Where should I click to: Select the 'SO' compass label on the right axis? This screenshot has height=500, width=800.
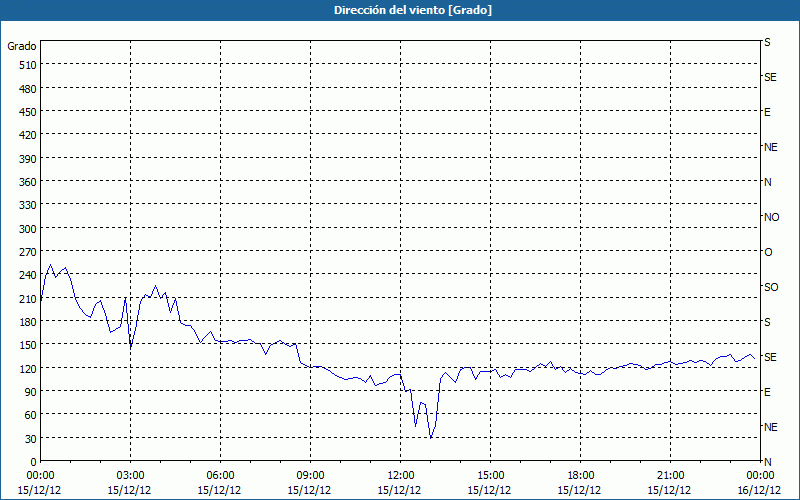point(771,287)
